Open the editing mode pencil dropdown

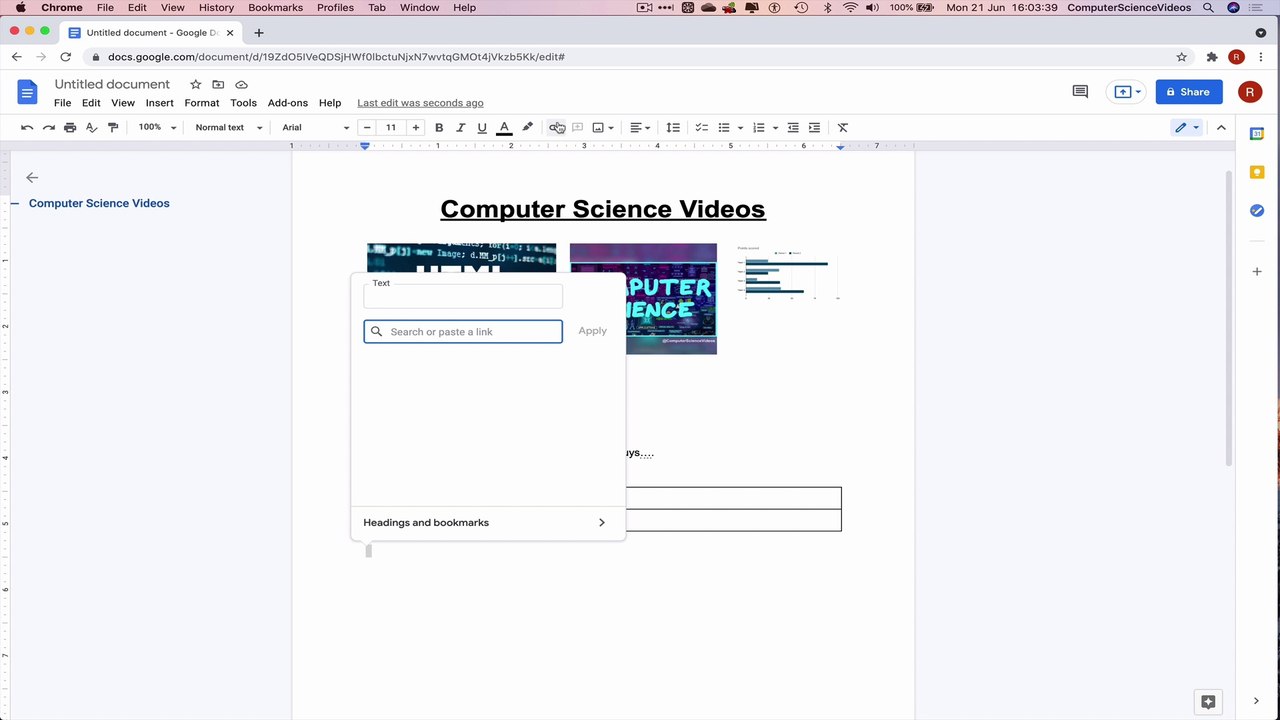click(1187, 127)
